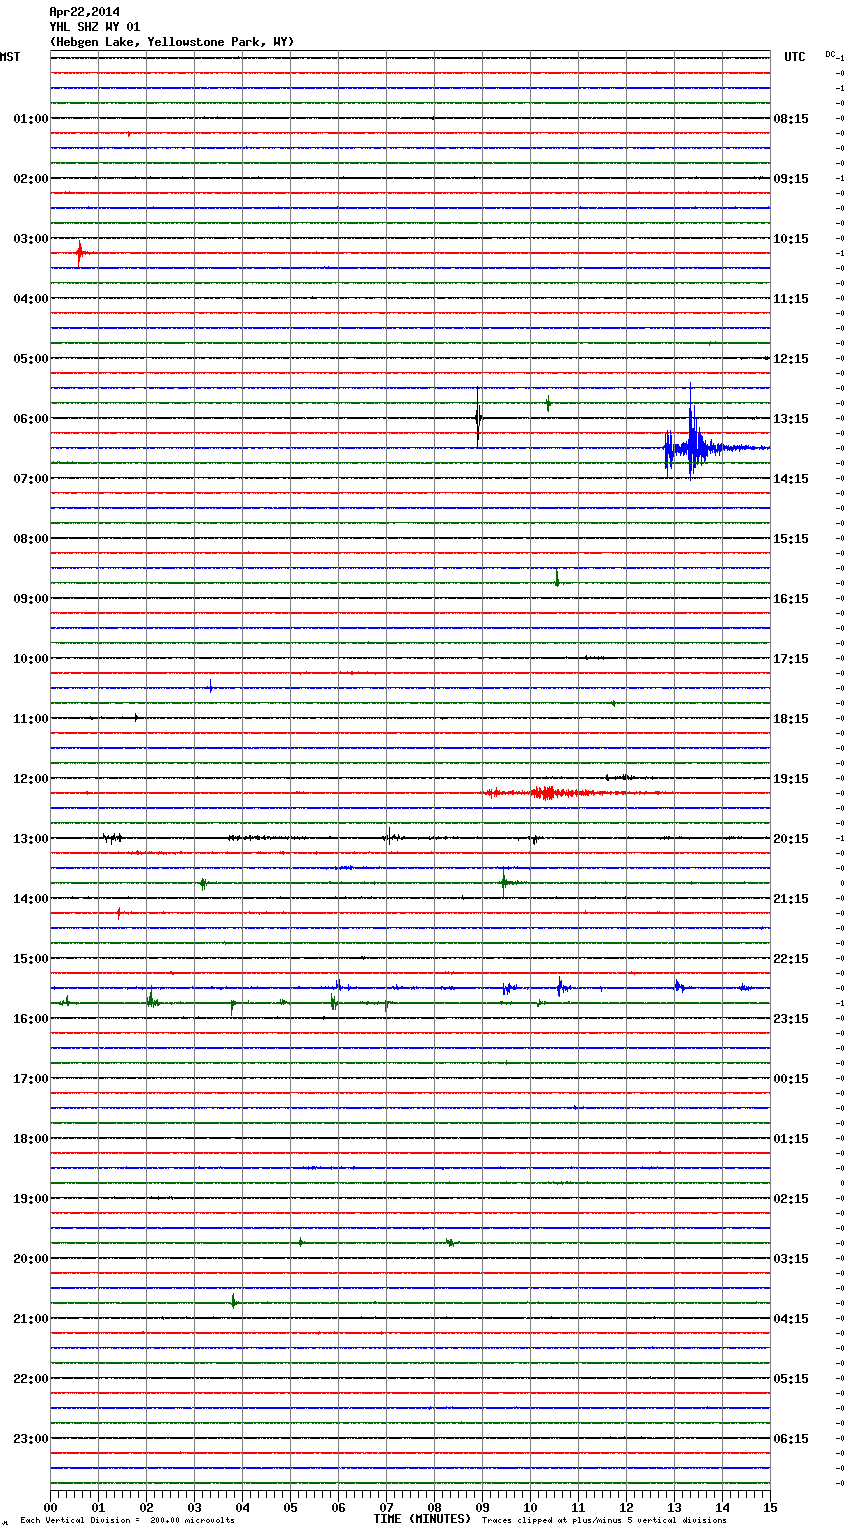Click the 12:15 UTC time label
The height and width of the screenshot is (1534, 850).
point(791,359)
